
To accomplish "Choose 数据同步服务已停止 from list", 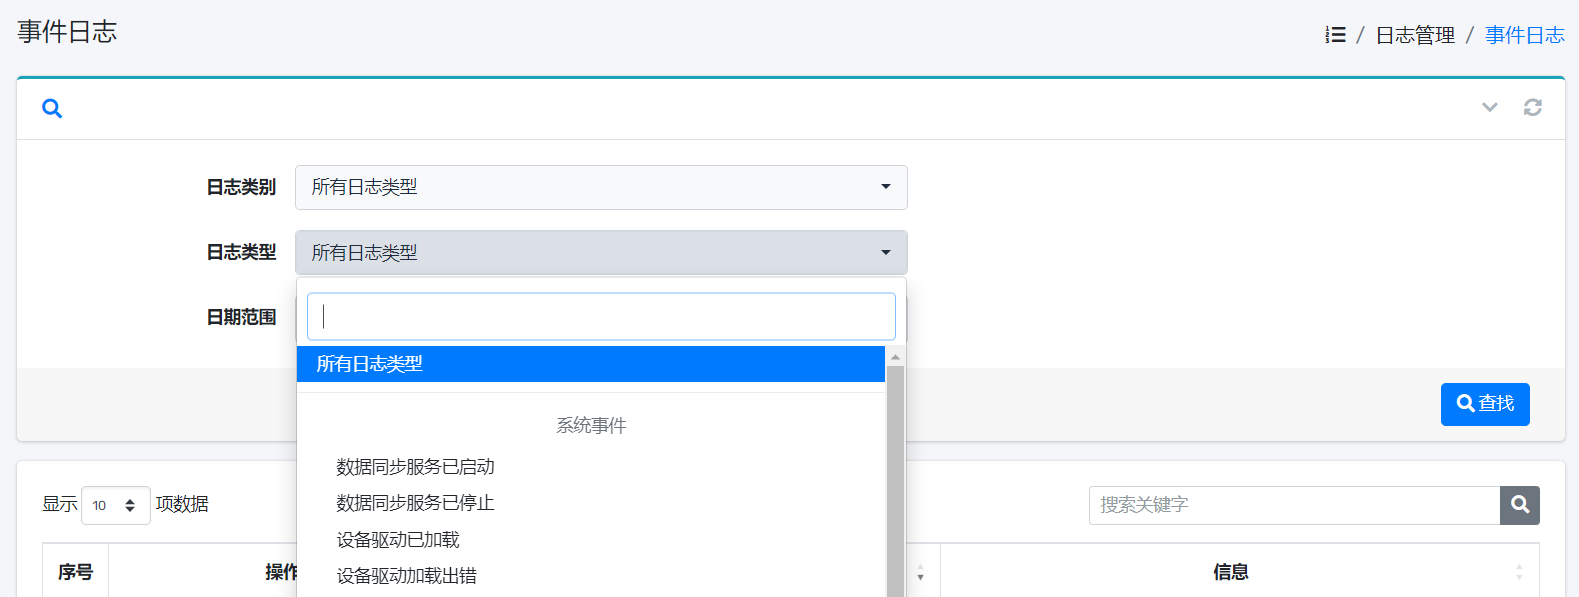I will pyautogui.click(x=415, y=503).
